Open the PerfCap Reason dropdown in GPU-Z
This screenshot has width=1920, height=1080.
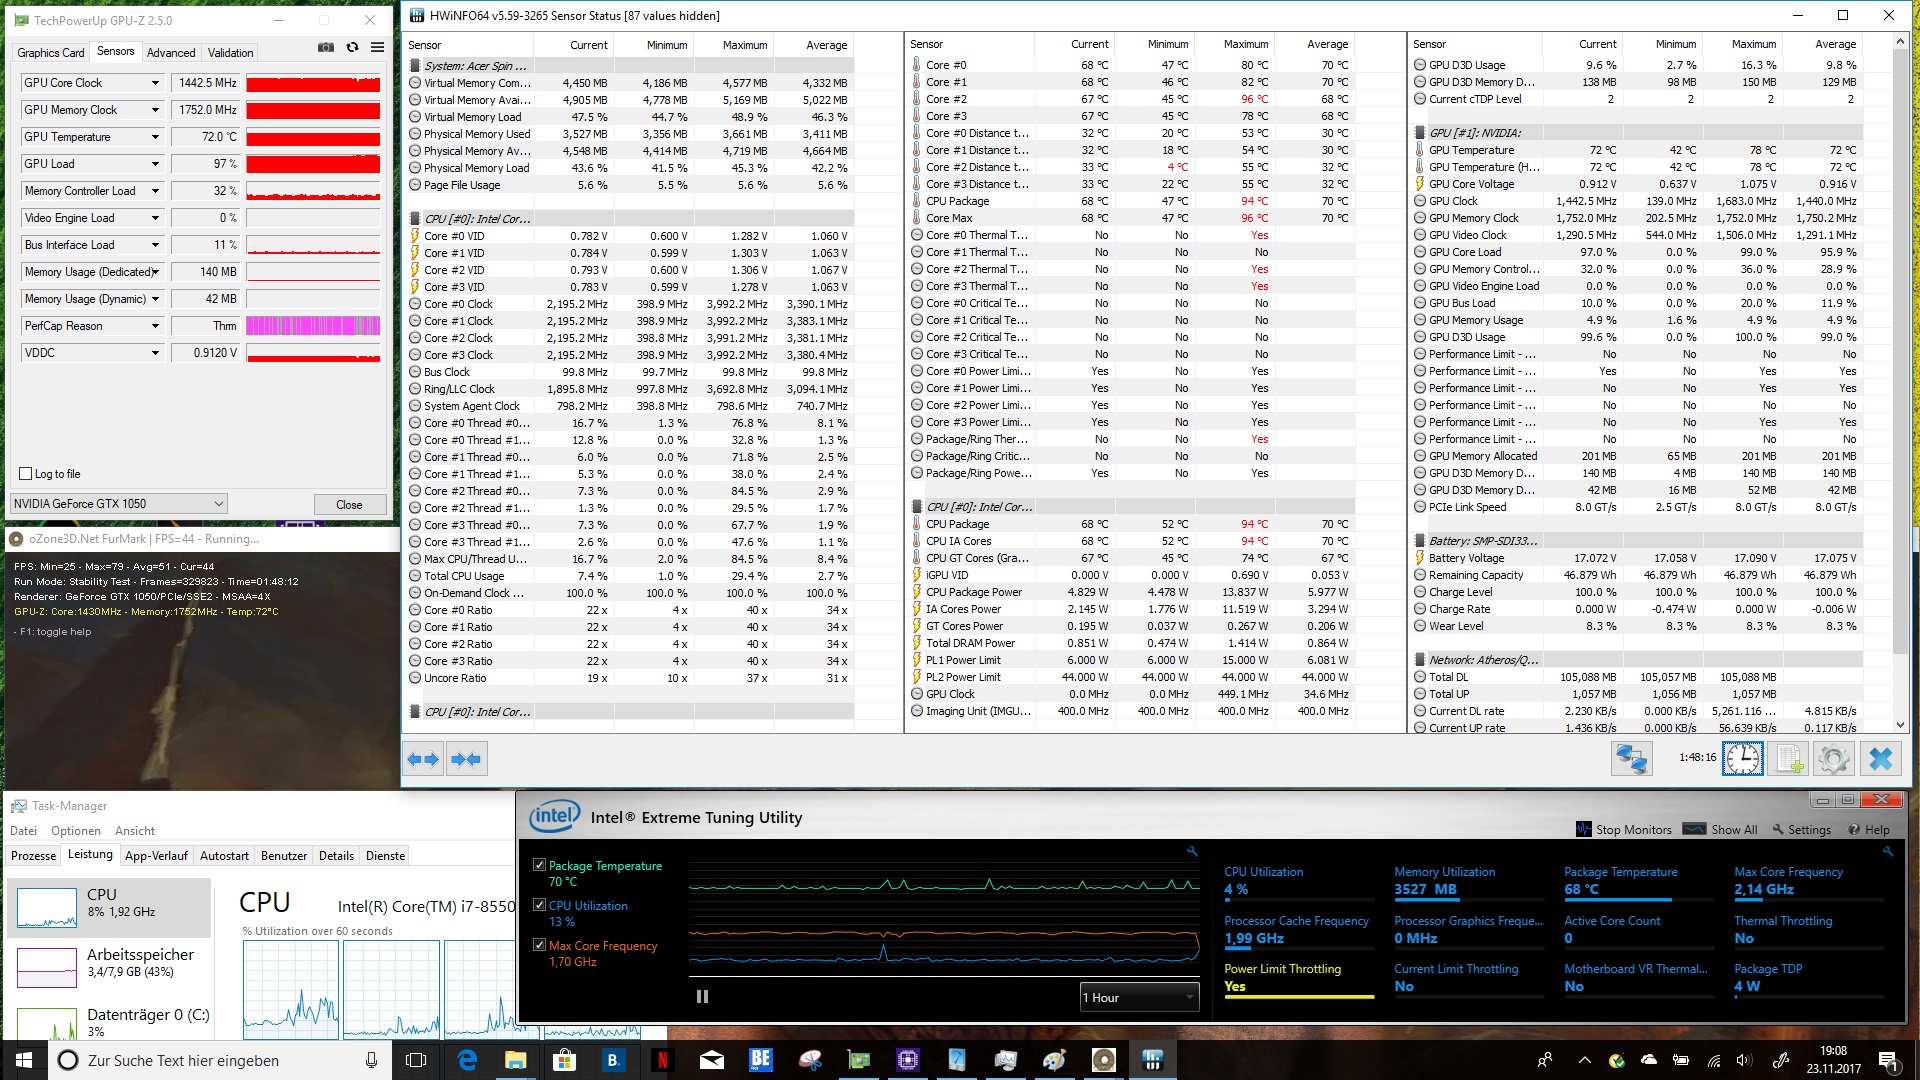point(155,326)
